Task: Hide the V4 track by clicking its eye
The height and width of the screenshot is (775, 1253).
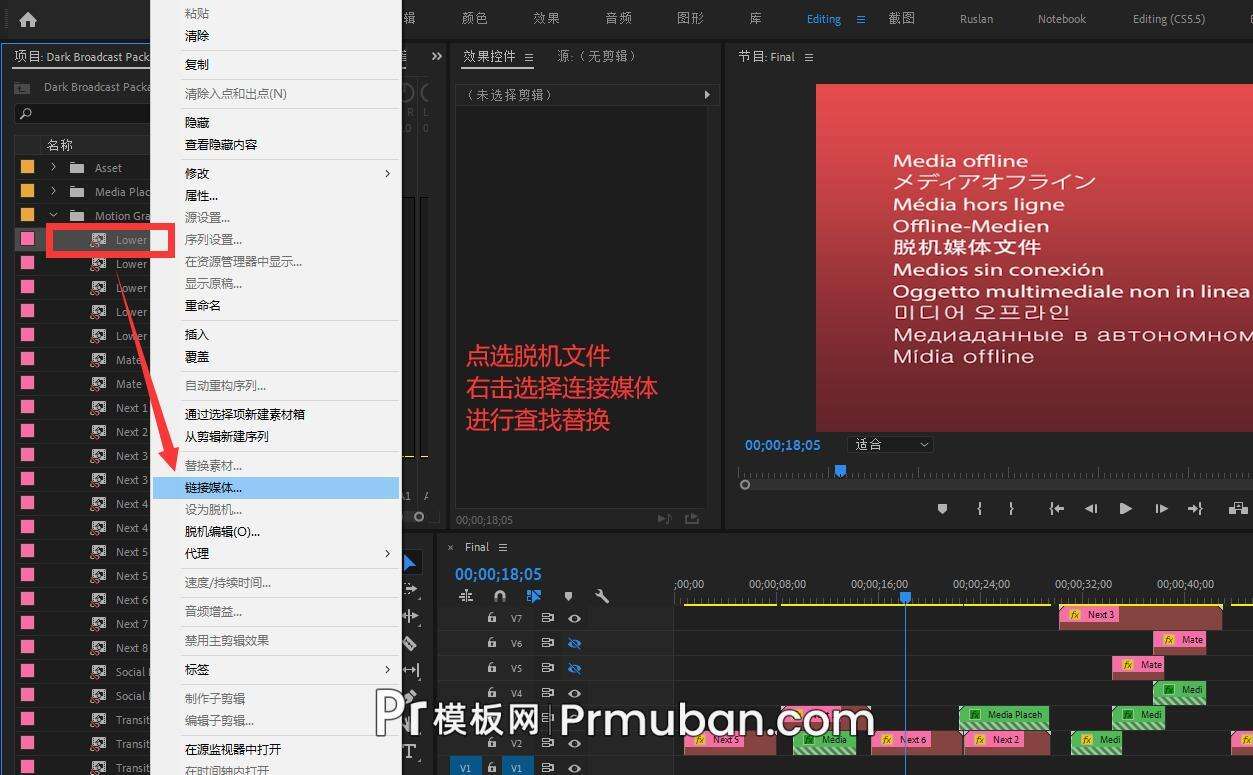Action: pyautogui.click(x=574, y=692)
